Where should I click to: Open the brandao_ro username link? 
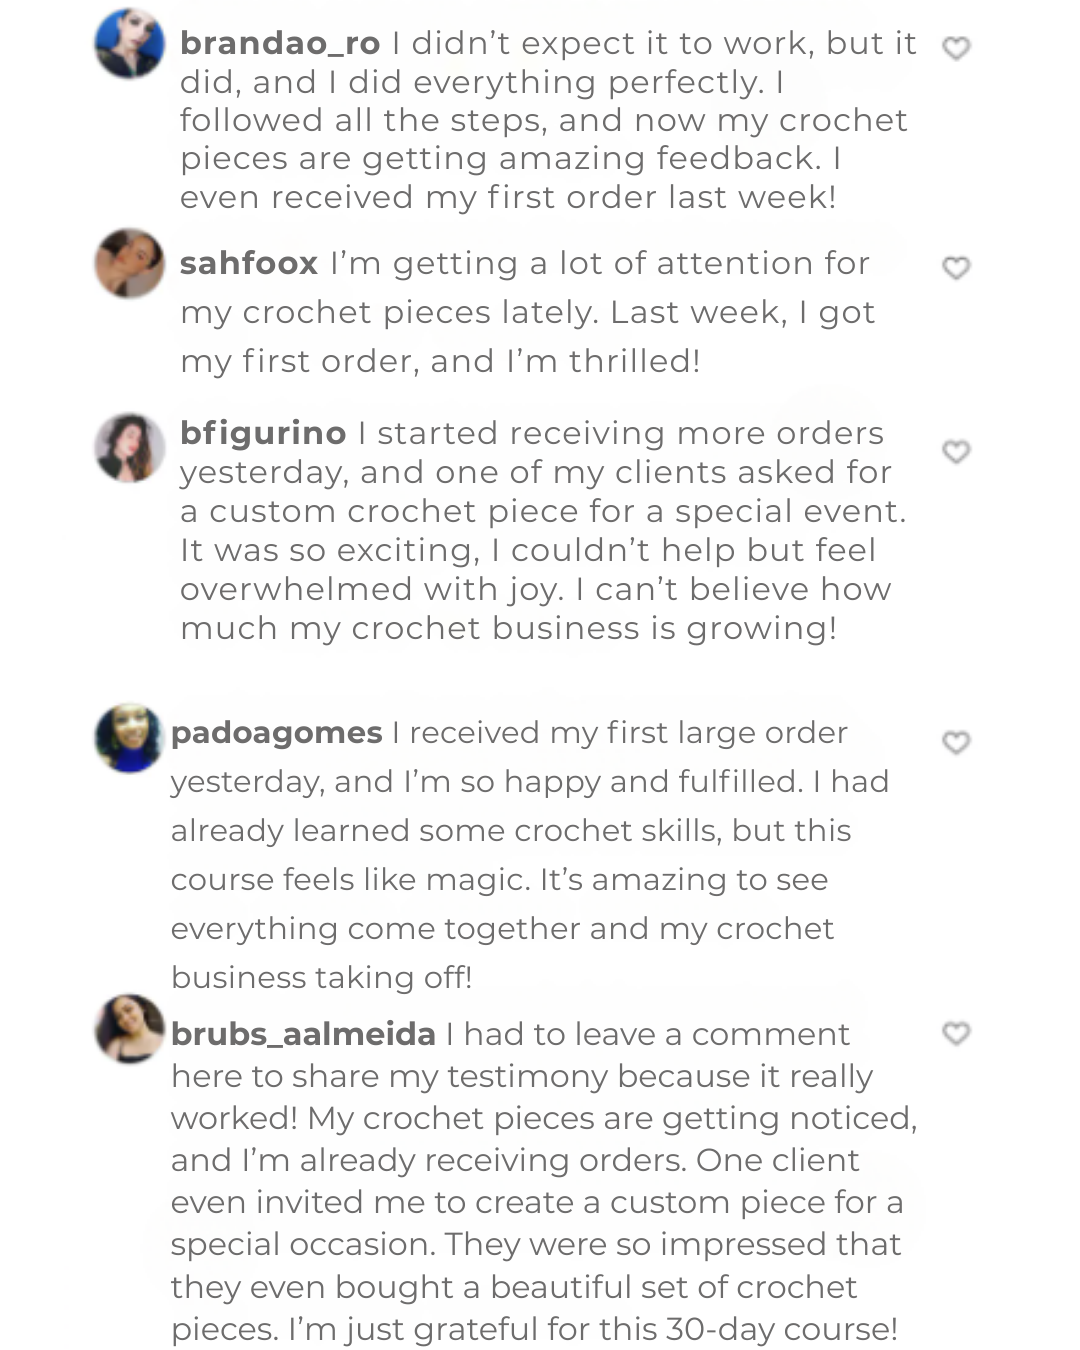click(280, 43)
